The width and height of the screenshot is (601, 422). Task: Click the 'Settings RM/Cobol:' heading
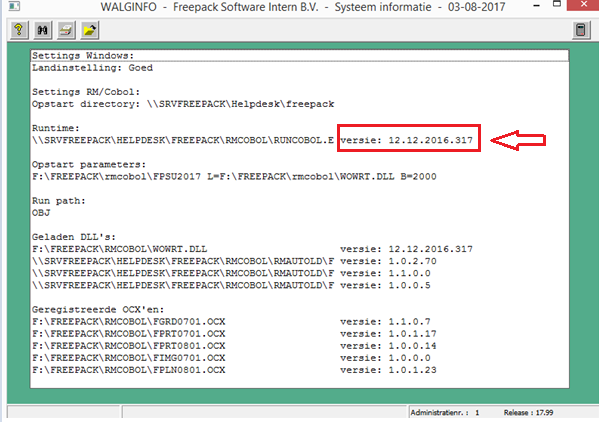[x=86, y=92]
